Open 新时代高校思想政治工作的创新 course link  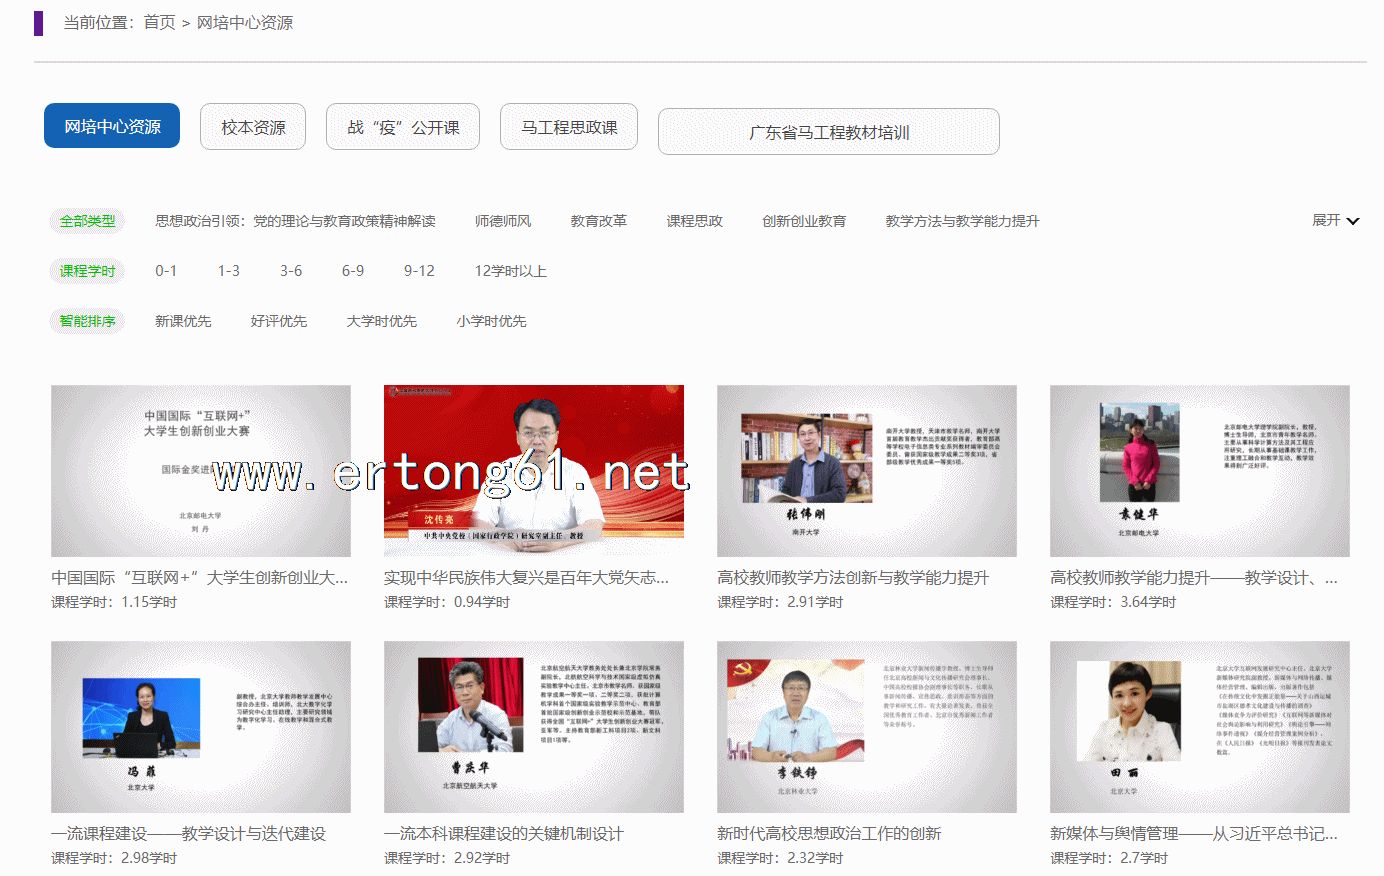point(828,833)
